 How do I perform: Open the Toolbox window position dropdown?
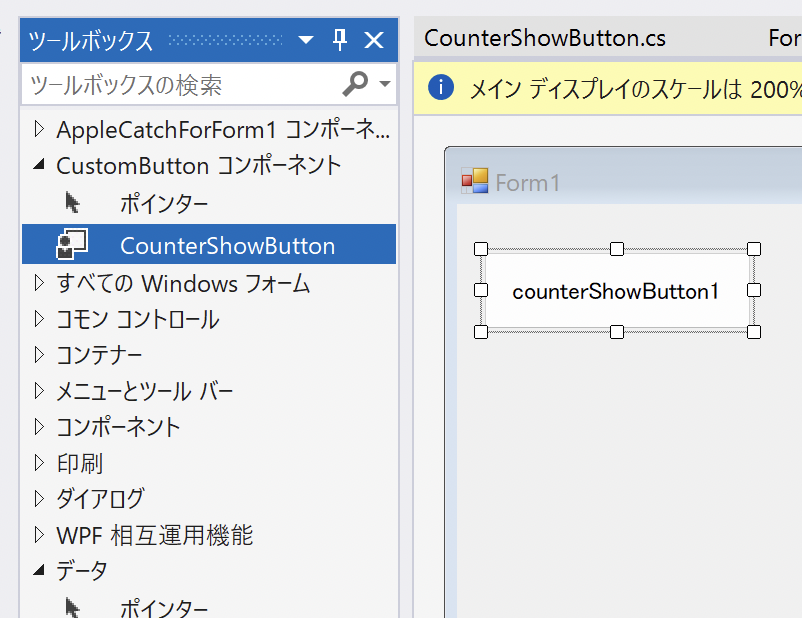(306, 39)
